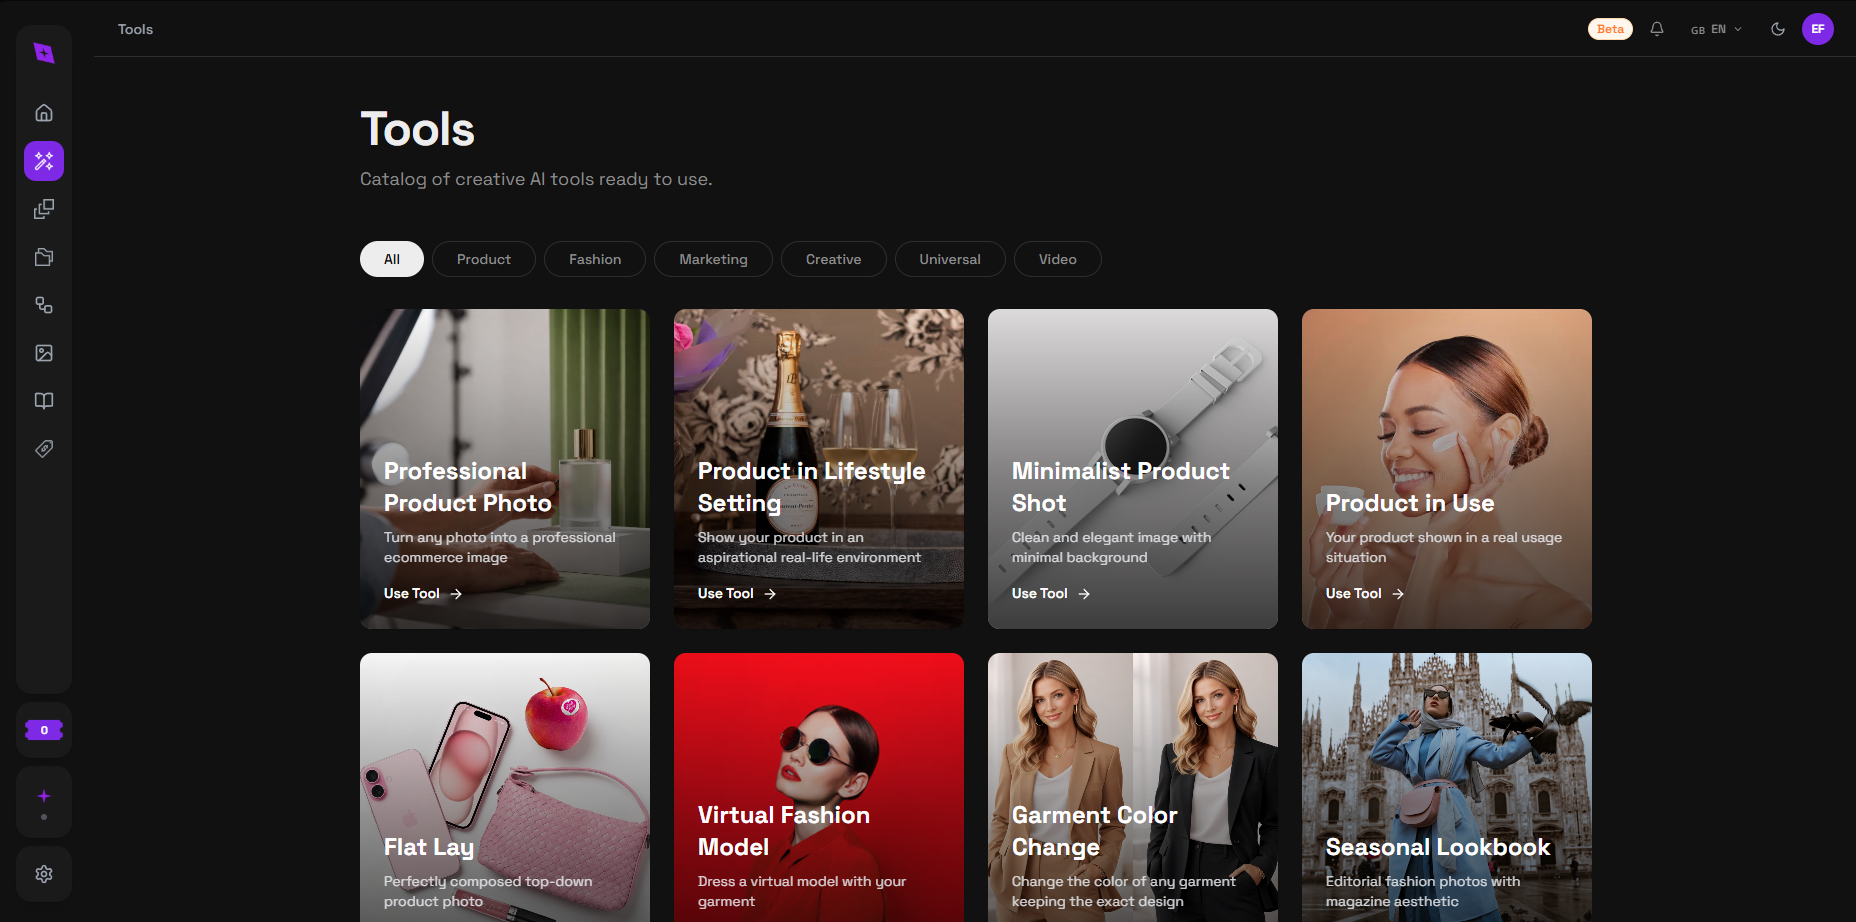Open the copy/duplicates icon in sidebar
Screen dimensions: 1856x922
[x=44, y=209]
